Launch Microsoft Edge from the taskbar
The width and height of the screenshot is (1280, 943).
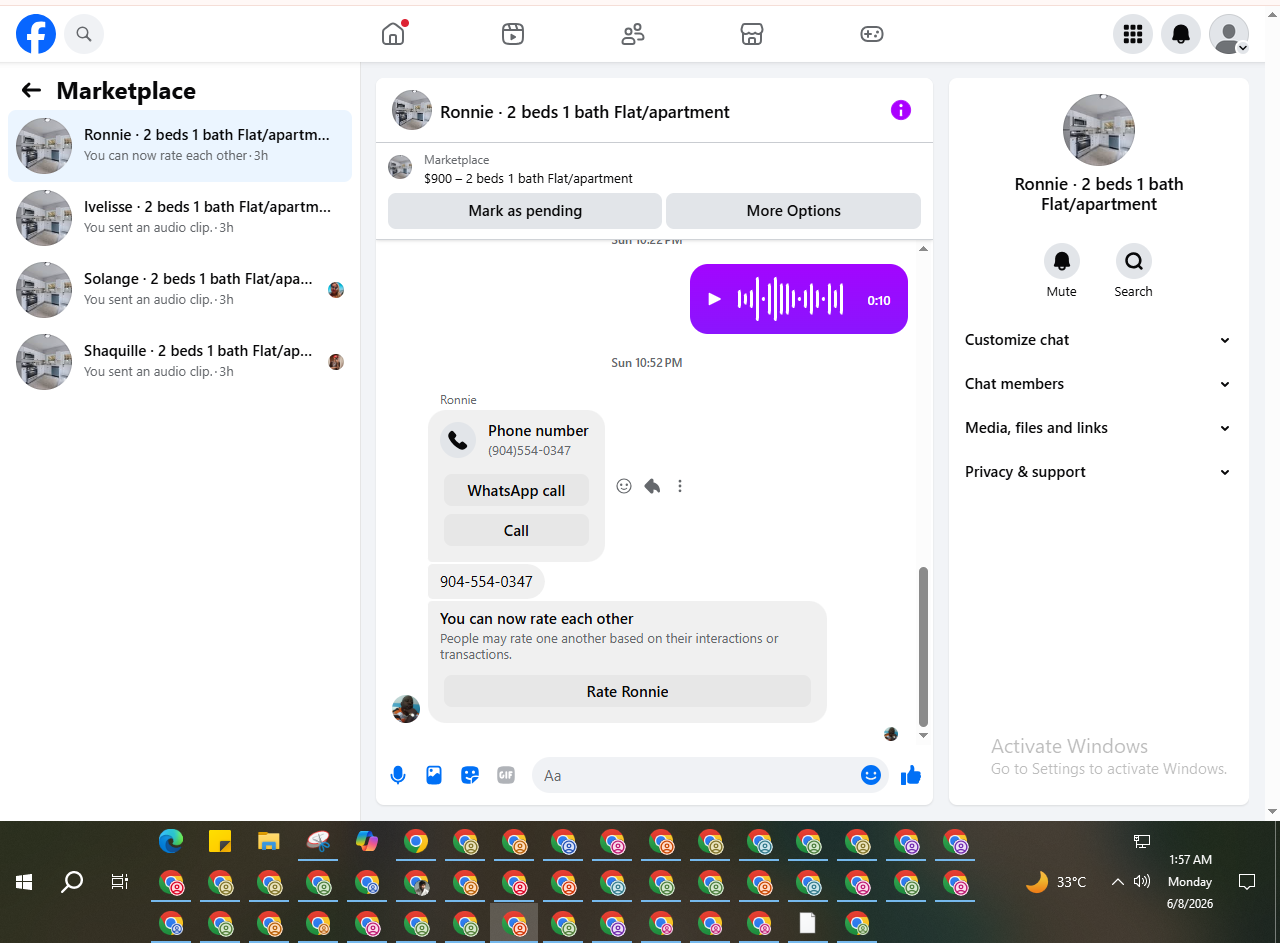[171, 842]
